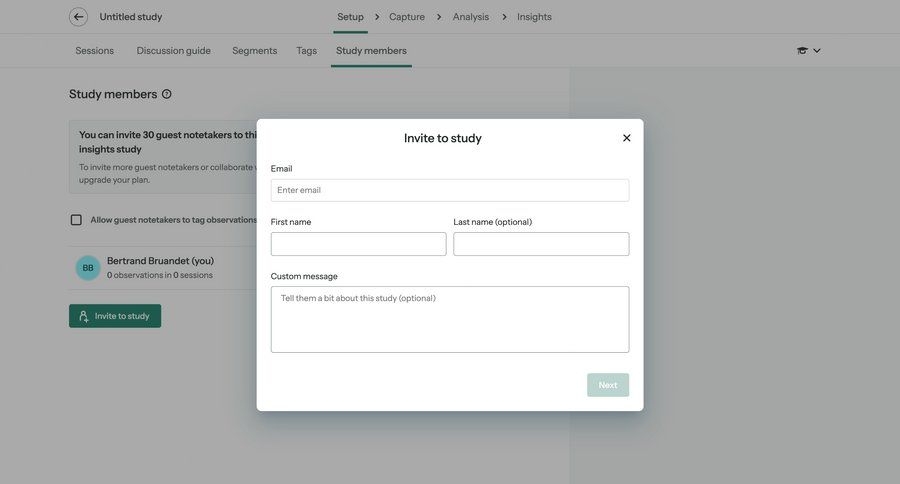
Task: Select the Tags tab
Action: point(306,51)
